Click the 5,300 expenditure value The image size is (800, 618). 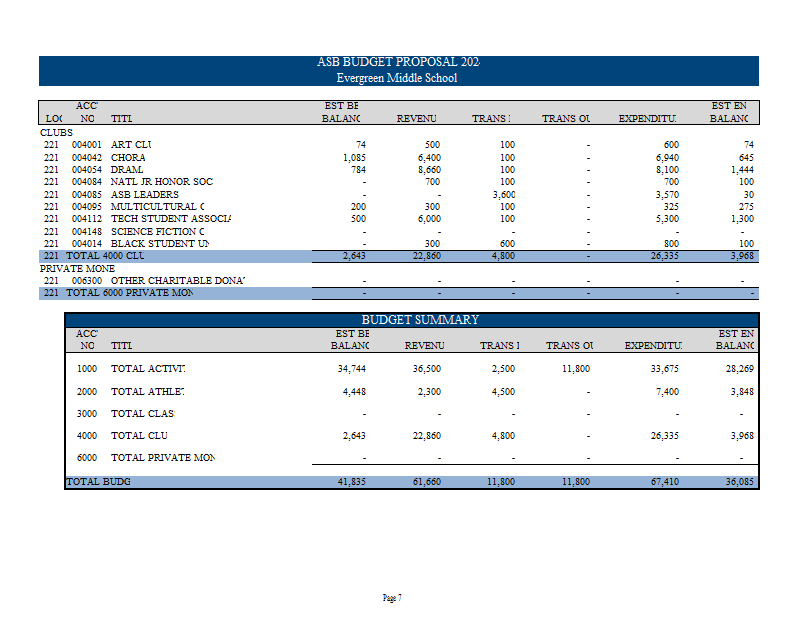[x=667, y=218]
